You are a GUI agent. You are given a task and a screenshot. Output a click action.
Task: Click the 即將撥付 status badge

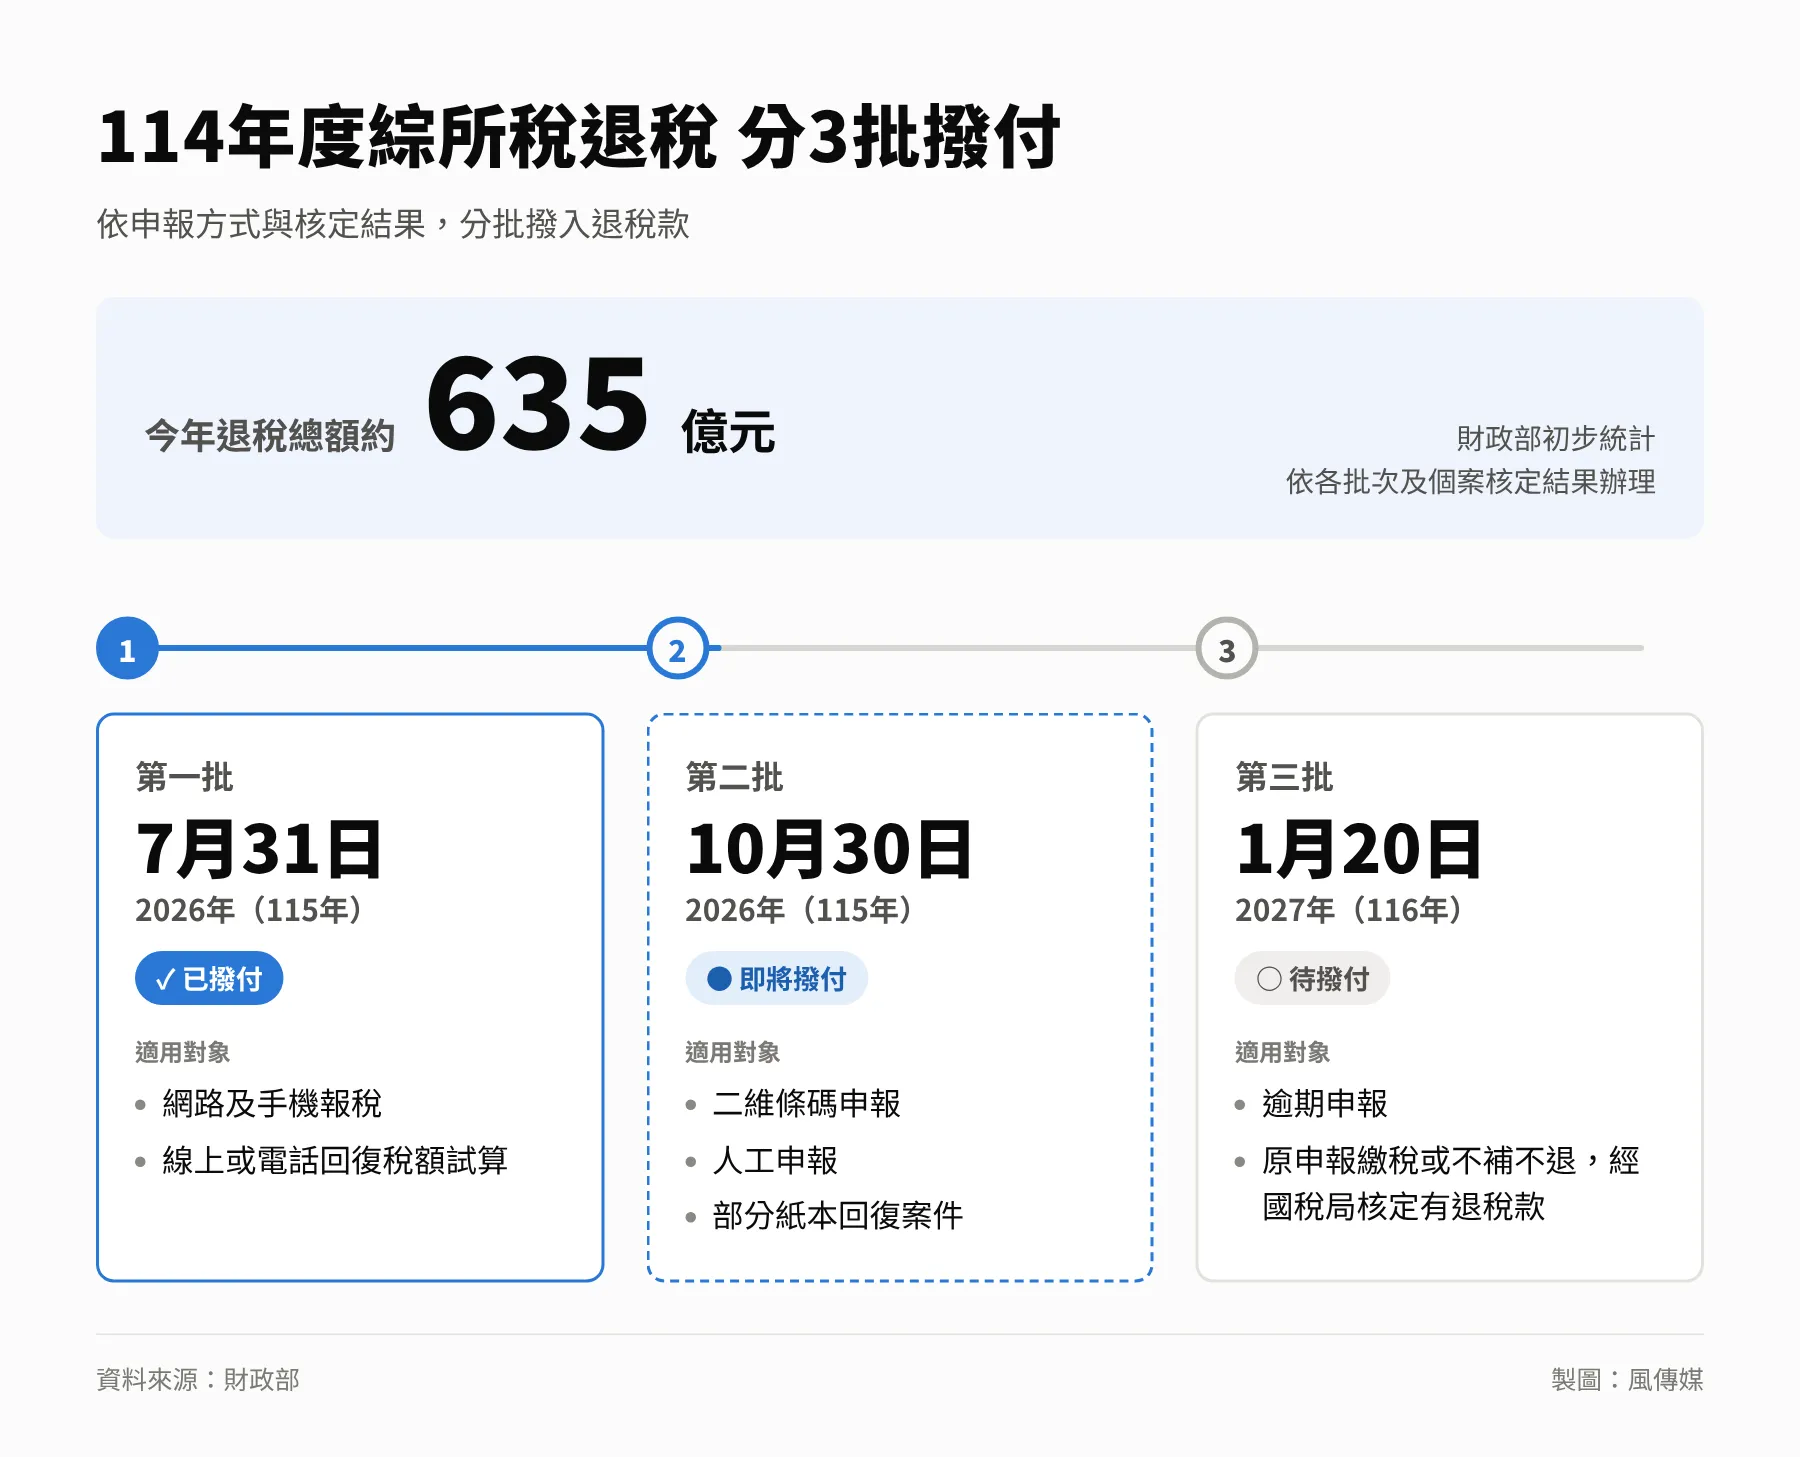tap(776, 978)
